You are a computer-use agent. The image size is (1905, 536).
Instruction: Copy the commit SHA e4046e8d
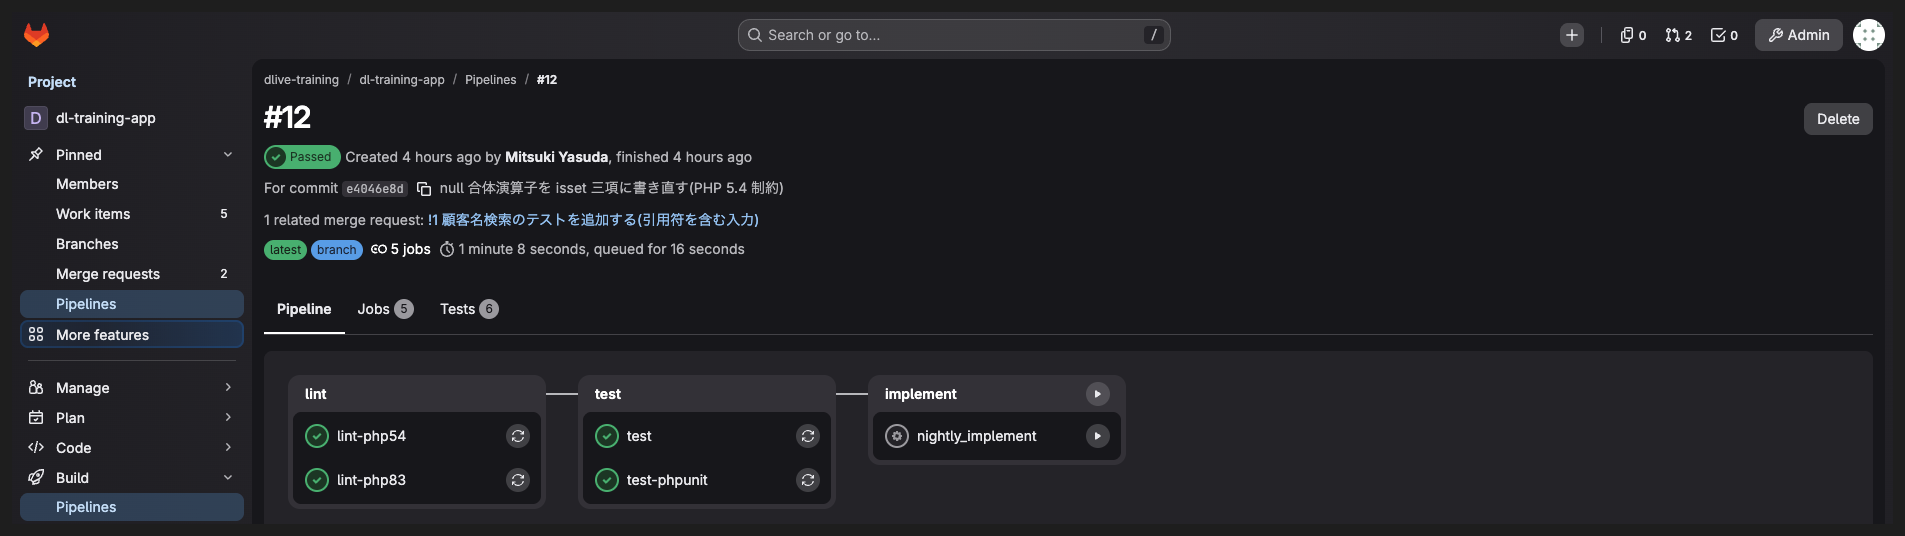424,189
